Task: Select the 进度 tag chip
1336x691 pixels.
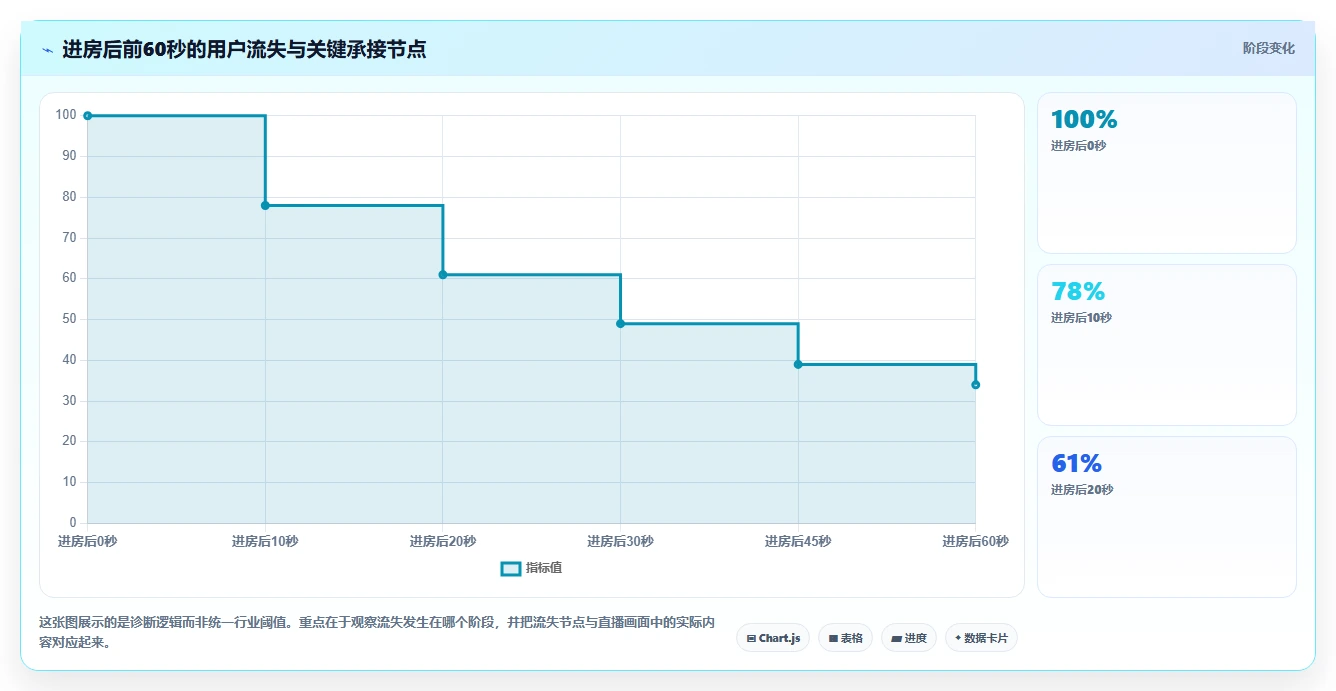Action: click(908, 638)
